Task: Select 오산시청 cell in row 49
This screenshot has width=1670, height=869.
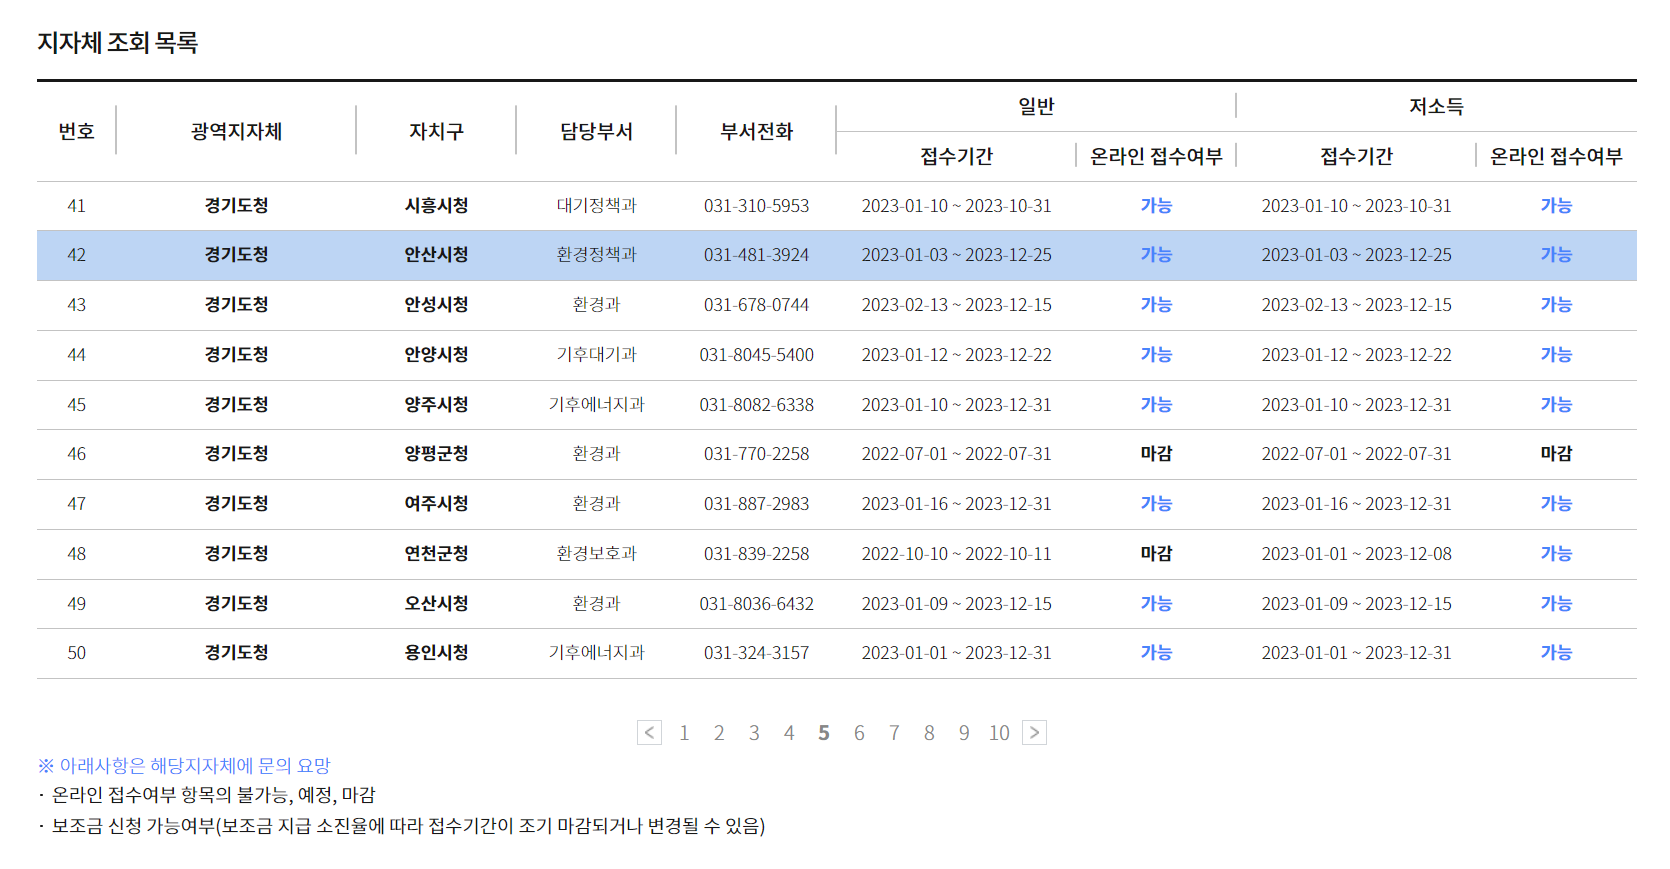Action: pyautogui.click(x=436, y=604)
